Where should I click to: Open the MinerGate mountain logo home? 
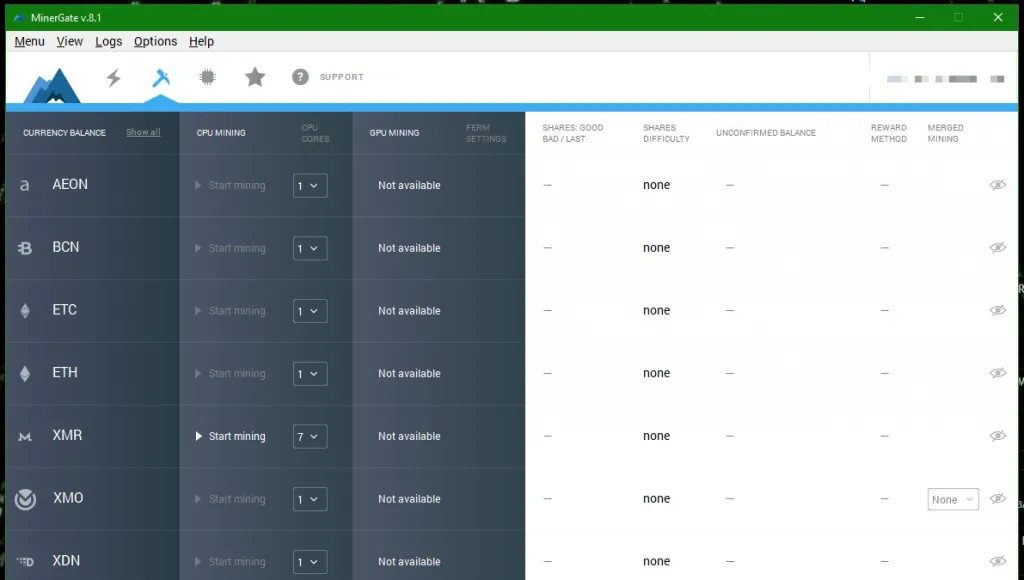point(52,86)
